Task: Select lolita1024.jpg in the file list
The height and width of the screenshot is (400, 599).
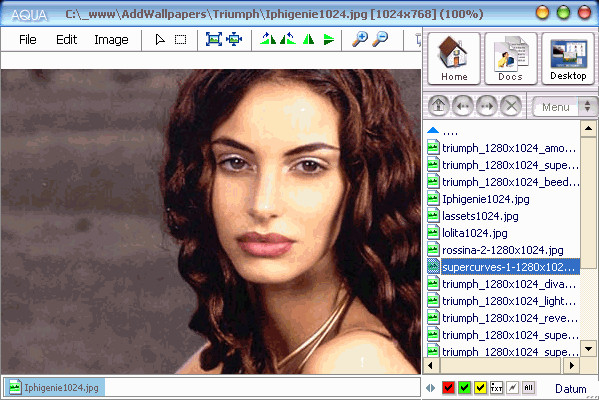Action: (475, 233)
